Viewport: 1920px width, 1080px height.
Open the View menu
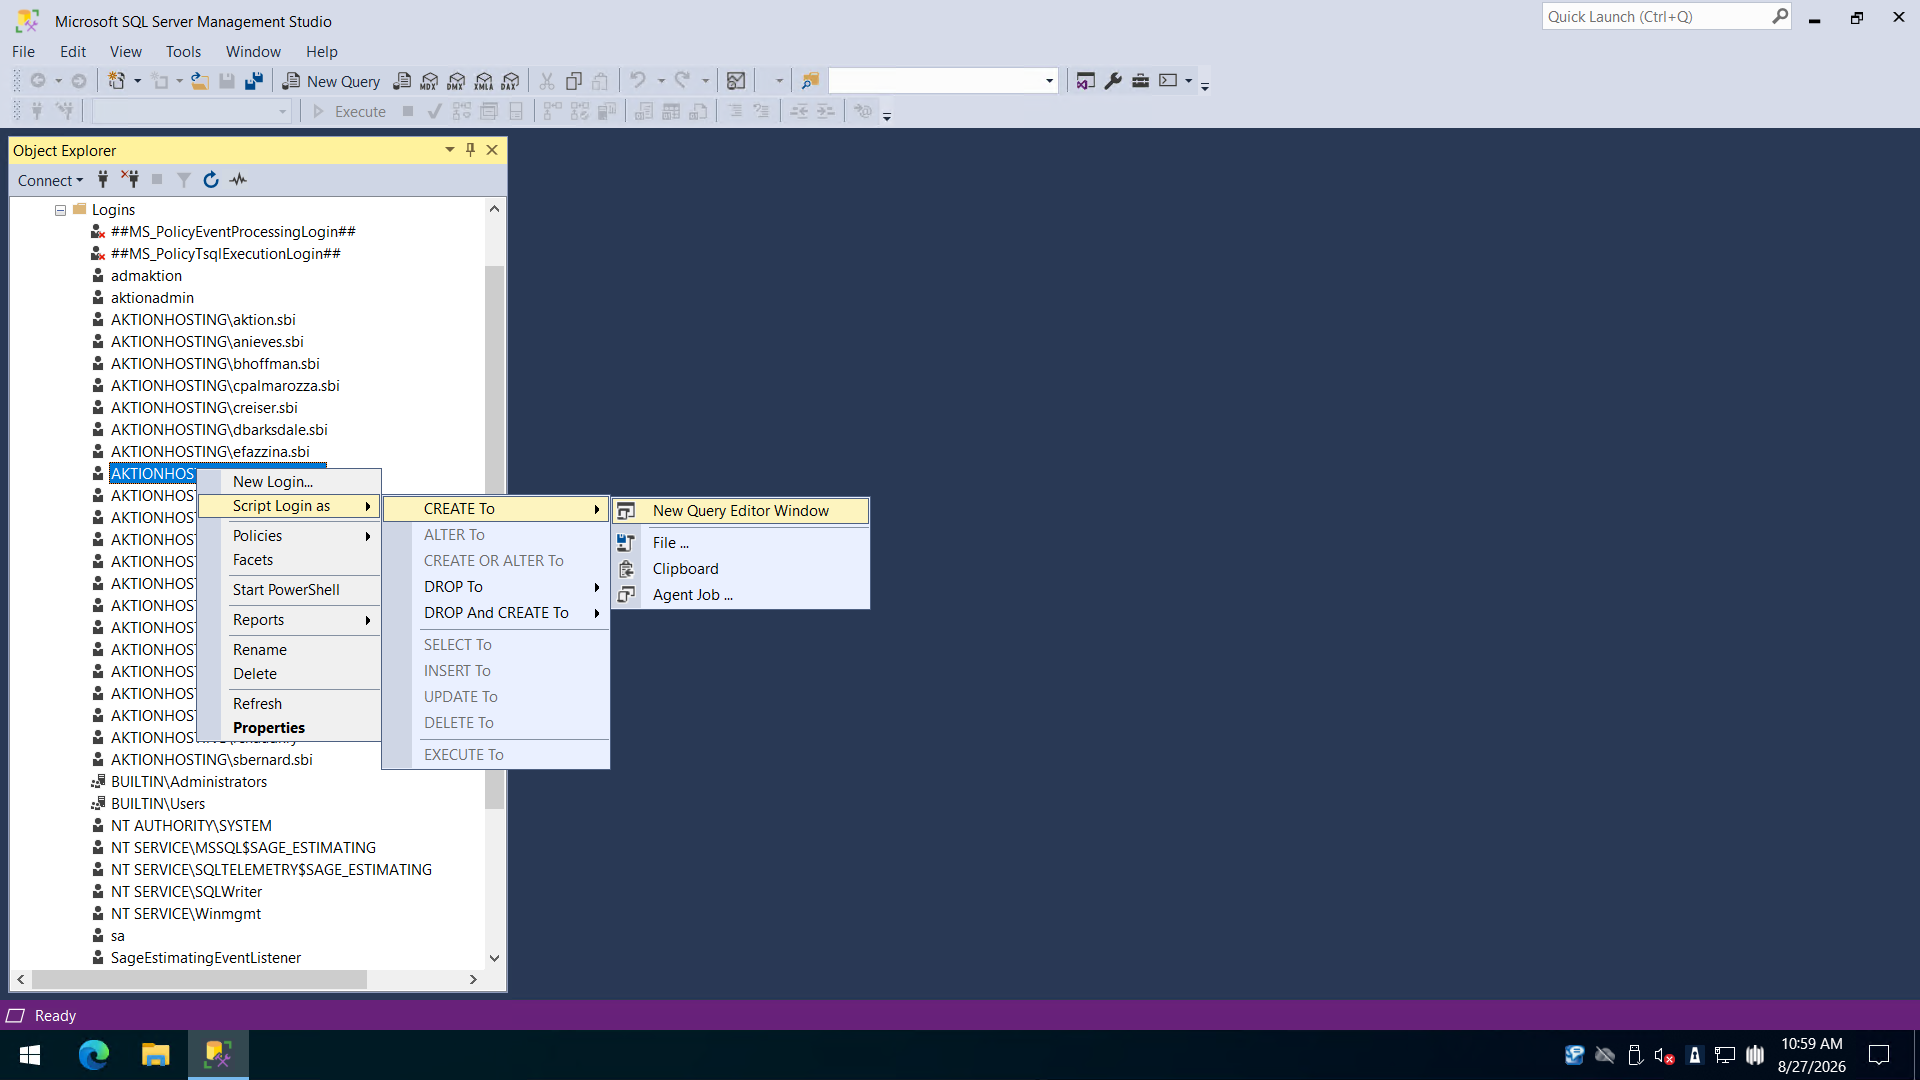[125, 52]
